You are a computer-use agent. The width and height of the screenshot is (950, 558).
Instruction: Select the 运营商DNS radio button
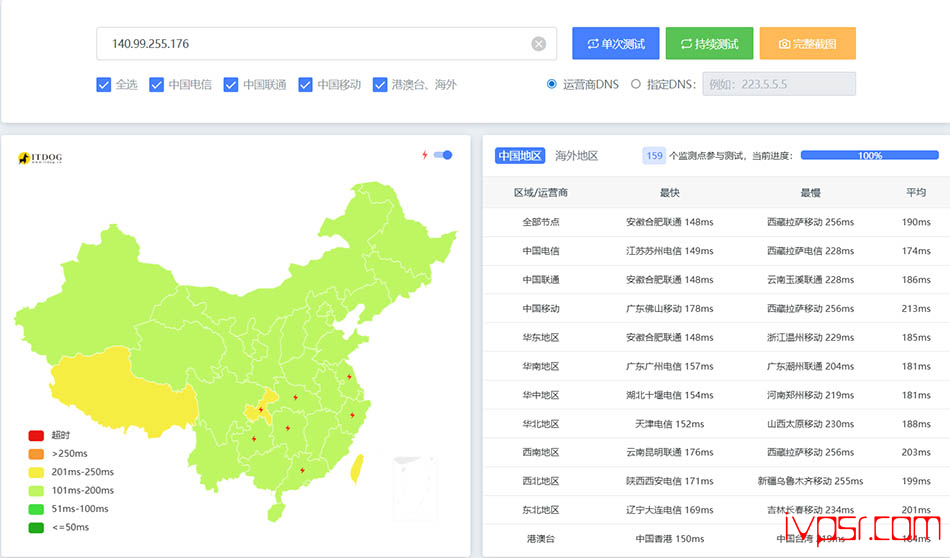click(x=551, y=84)
